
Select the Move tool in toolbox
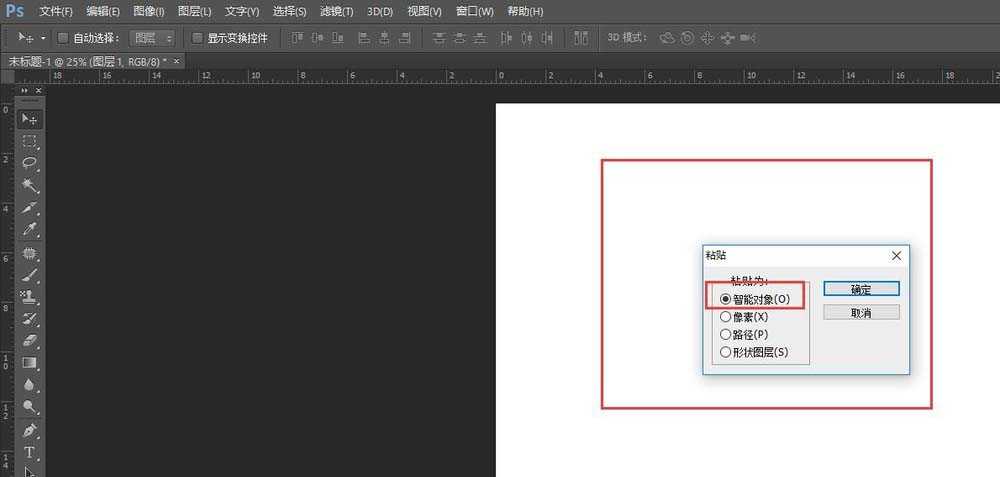pyautogui.click(x=30, y=118)
